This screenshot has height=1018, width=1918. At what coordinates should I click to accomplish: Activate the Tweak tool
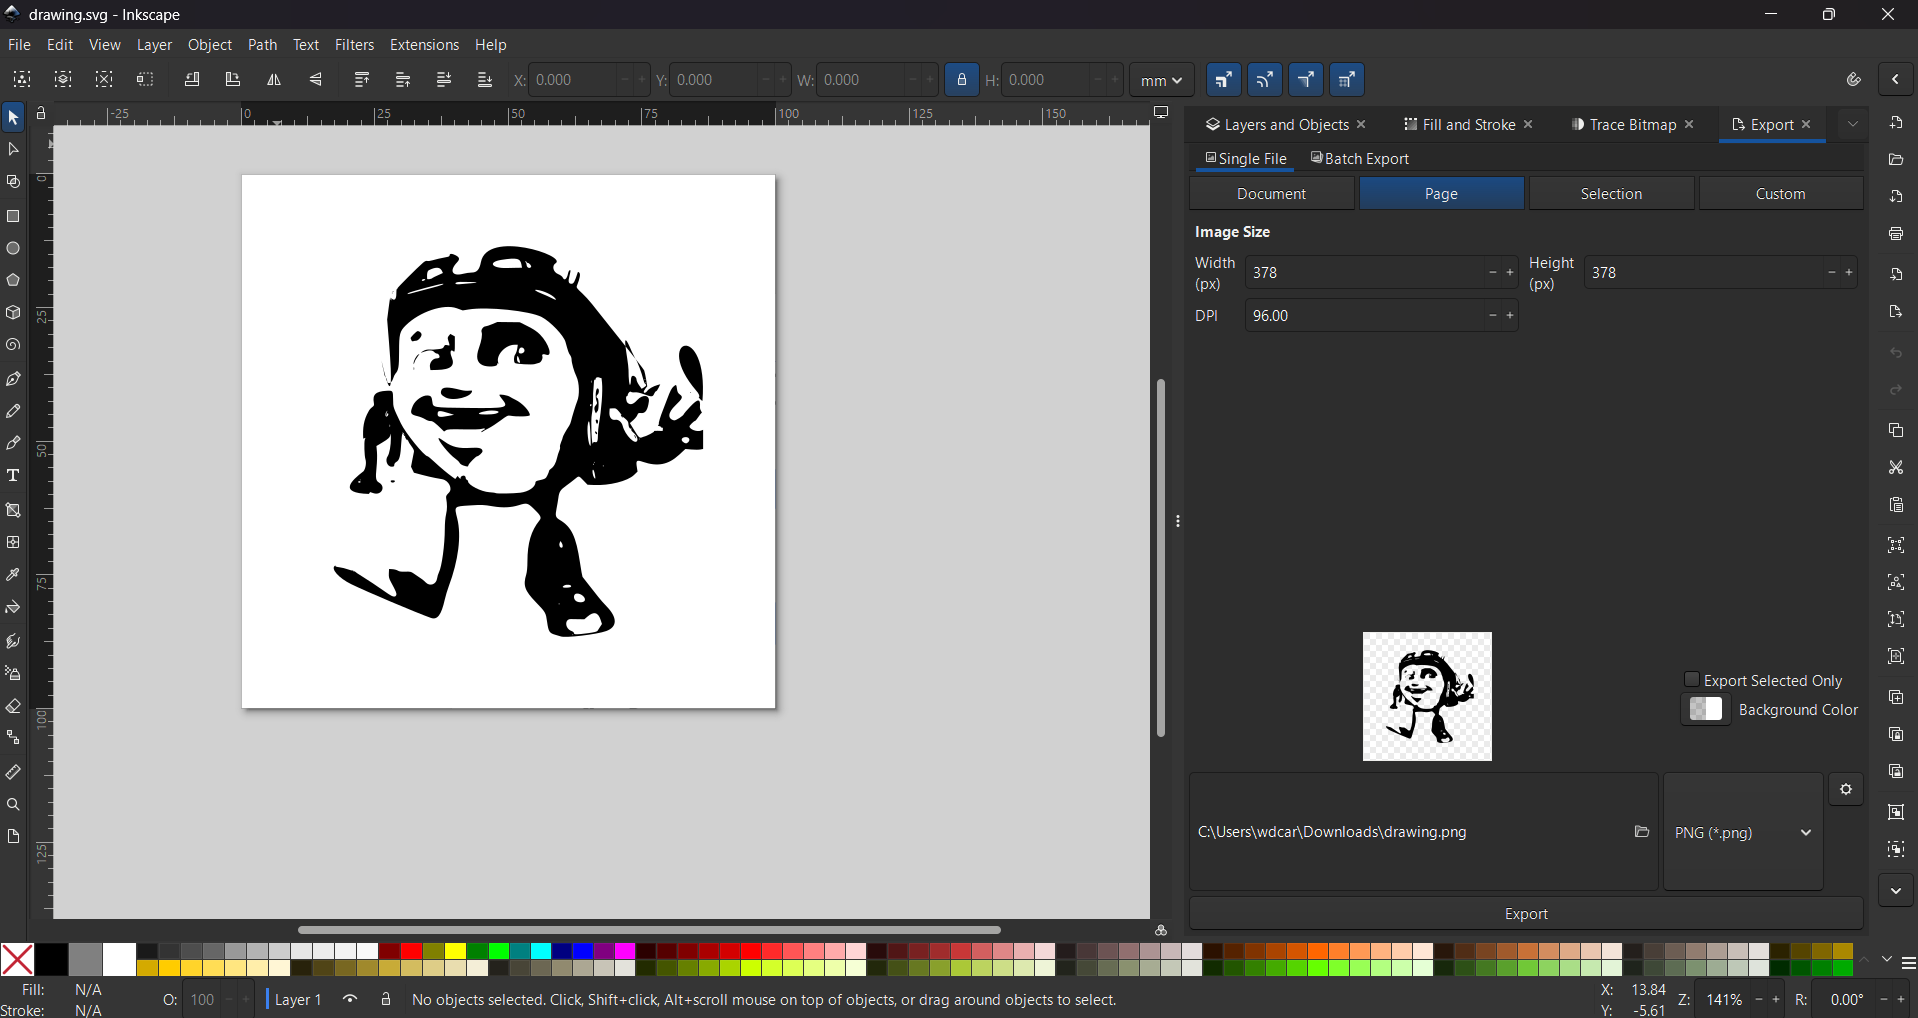pyautogui.click(x=13, y=641)
